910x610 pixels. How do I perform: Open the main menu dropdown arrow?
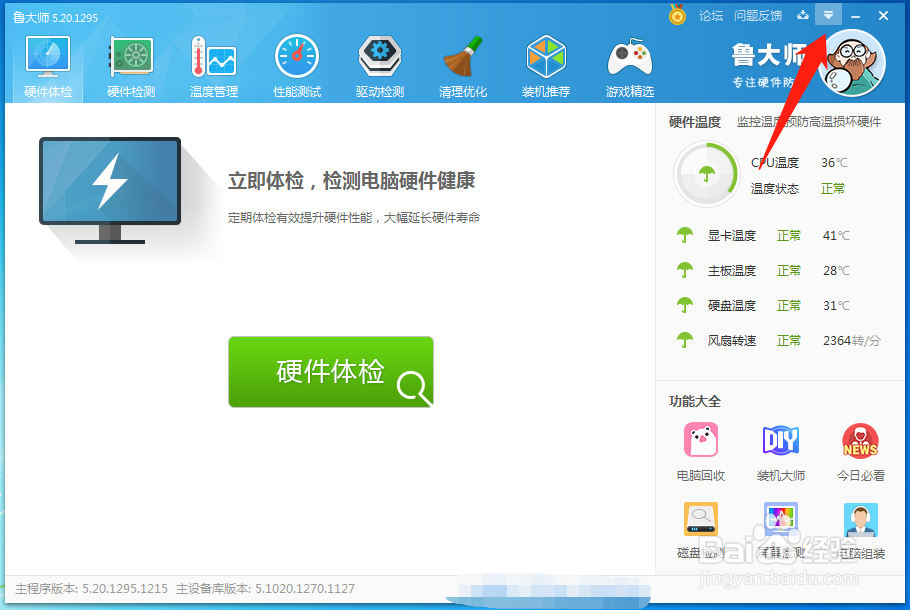pos(828,15)
